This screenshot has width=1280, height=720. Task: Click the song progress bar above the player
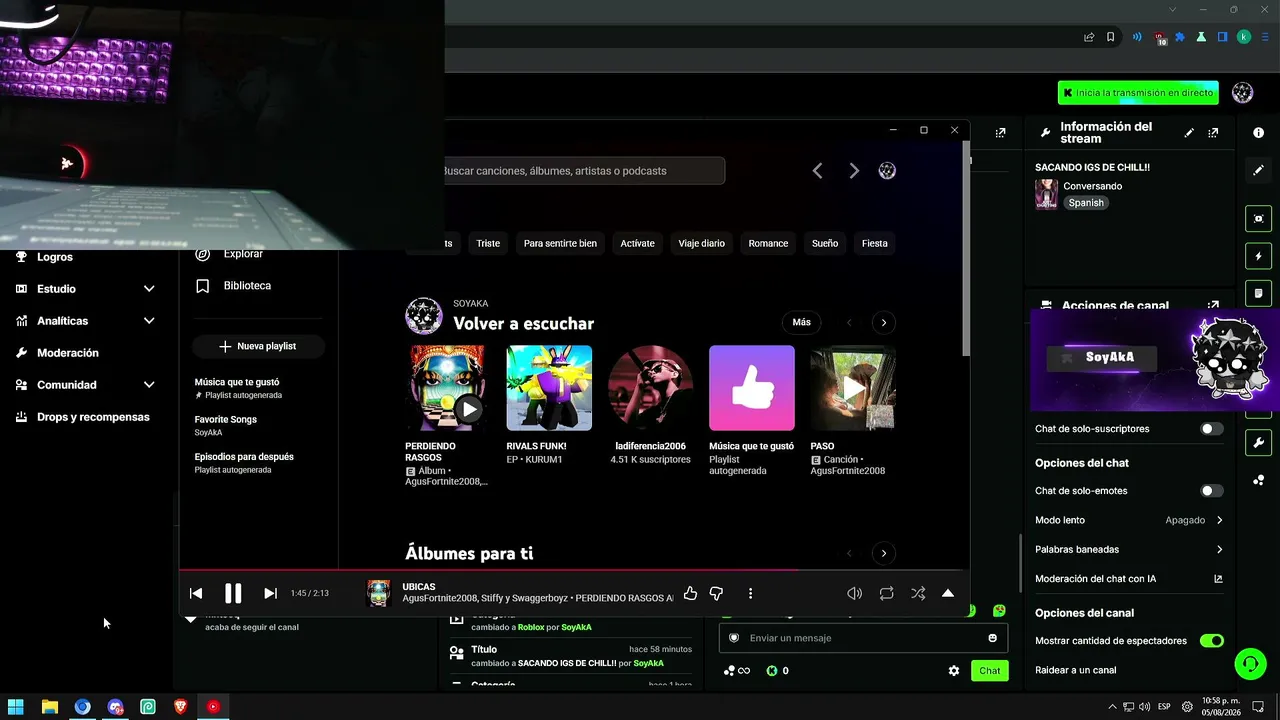click(574, 570)
